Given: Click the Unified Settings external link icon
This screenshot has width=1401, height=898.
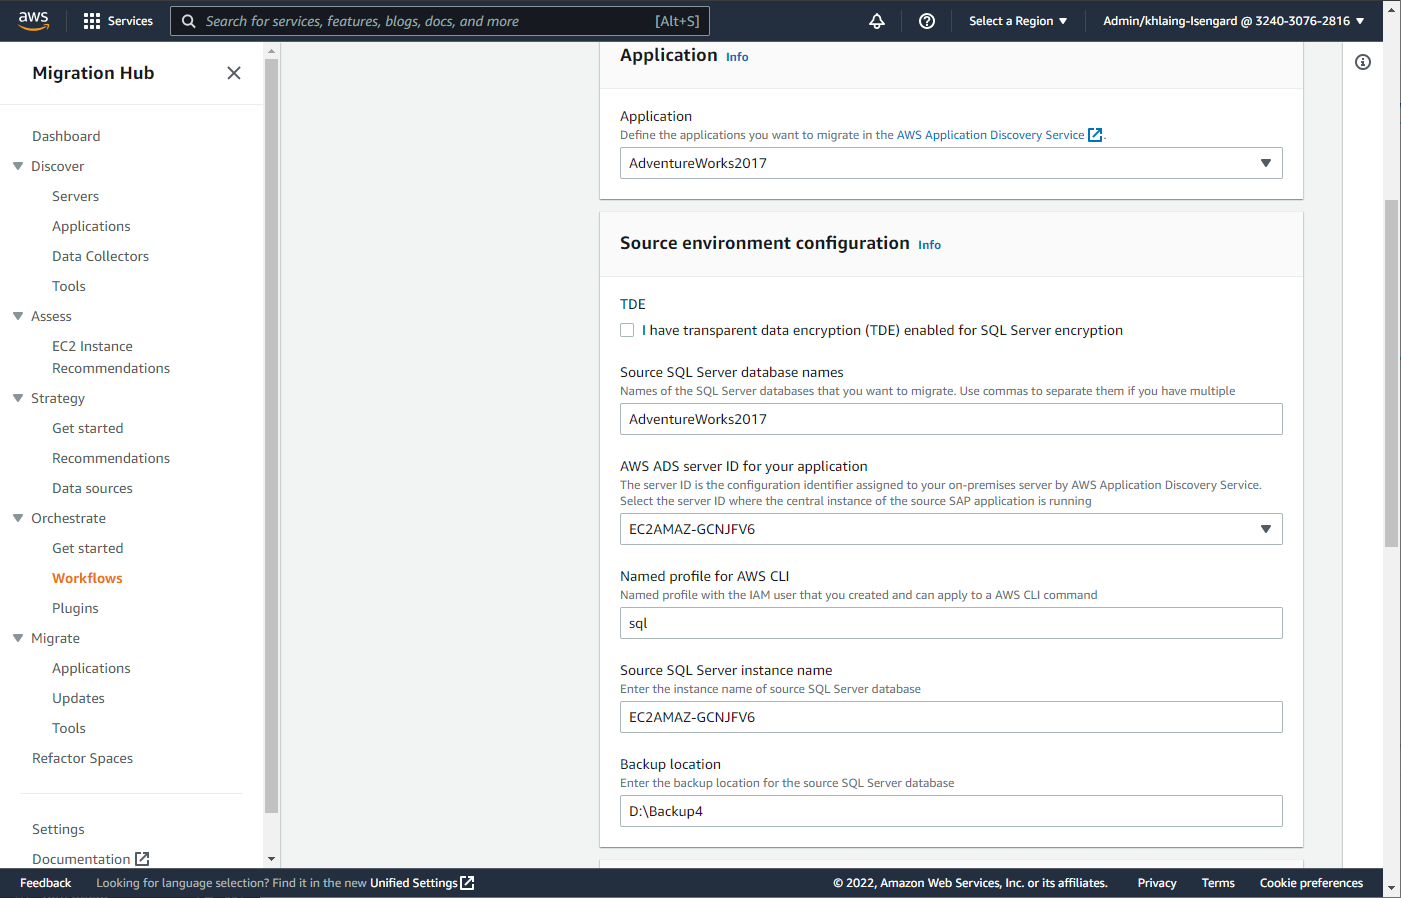Looking at the screenshot, I should 467,883.
